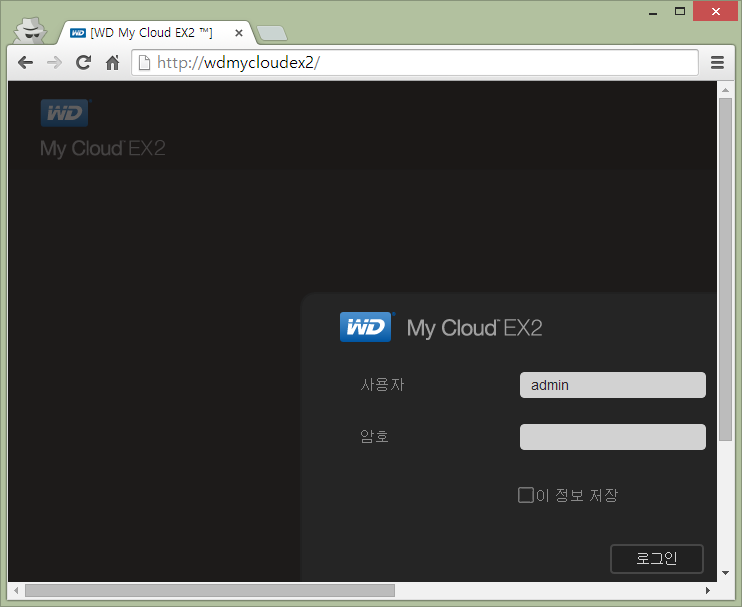The width and height of the screenshot is (742, 607).
Task: Click the browser forward arrow
Action: click(x=54, y=62)
